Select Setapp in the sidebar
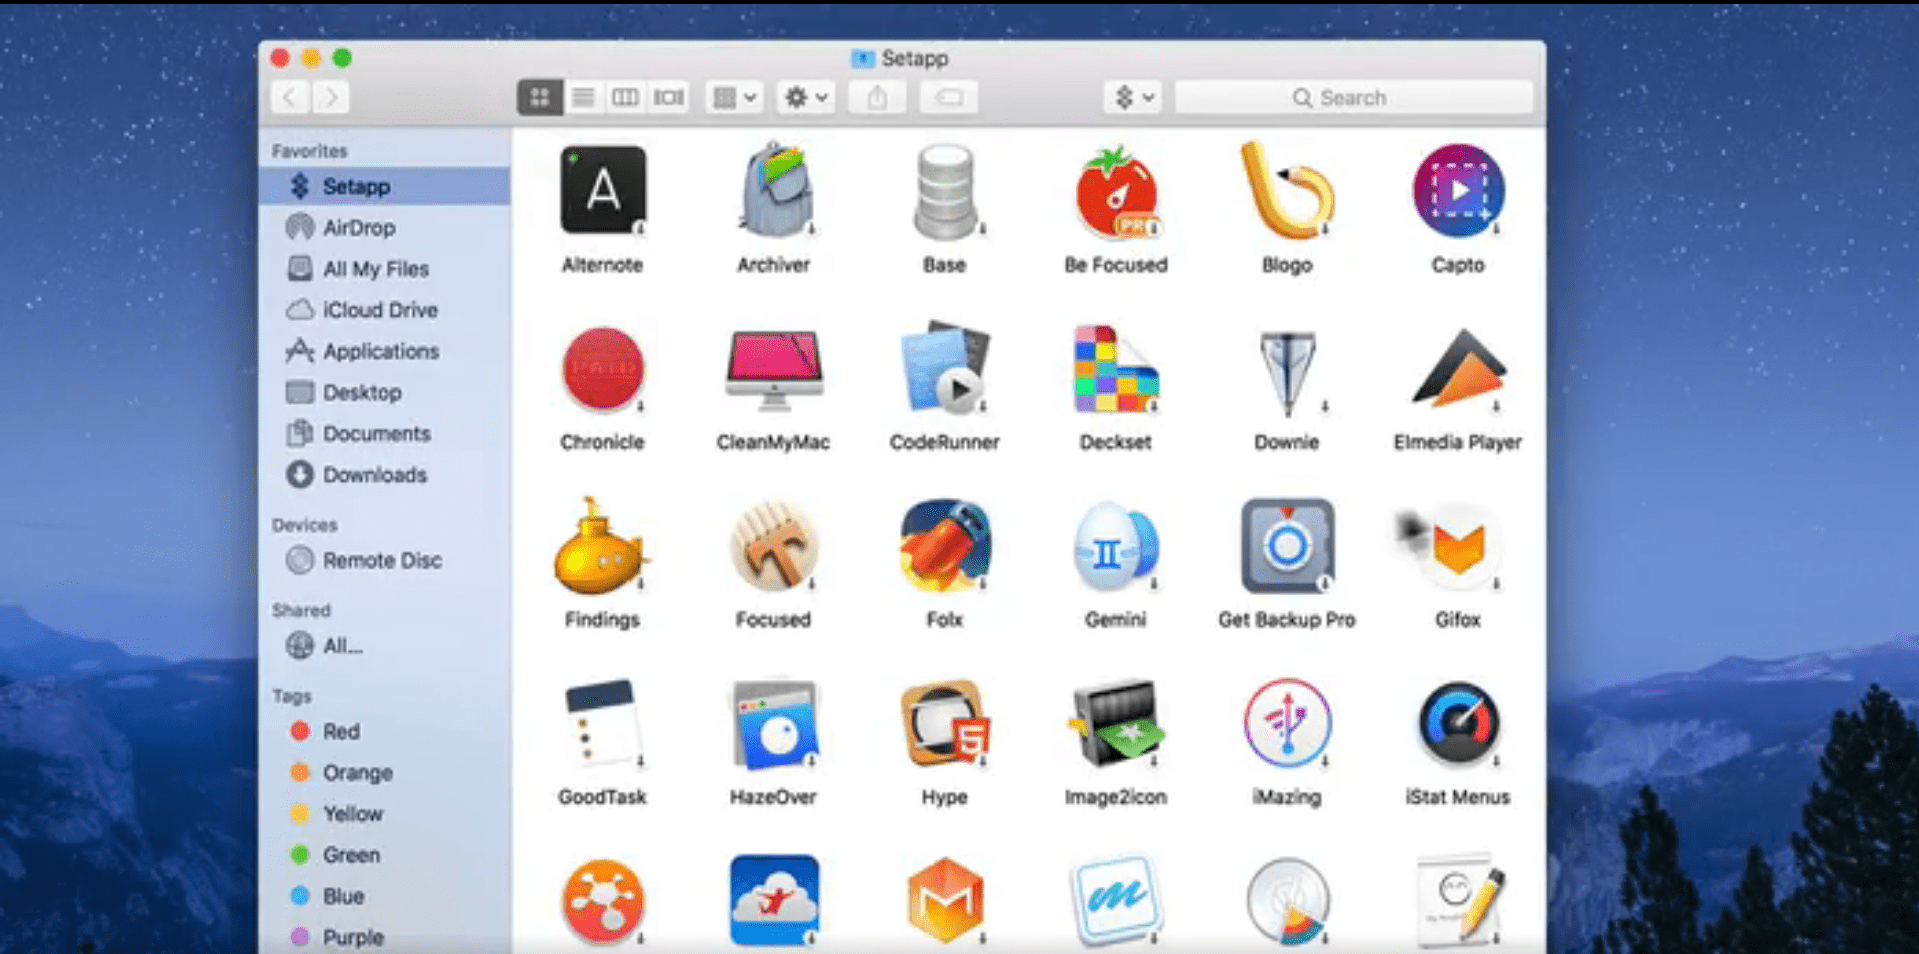This screenshot has width=1919, height=954. [385, 186]
